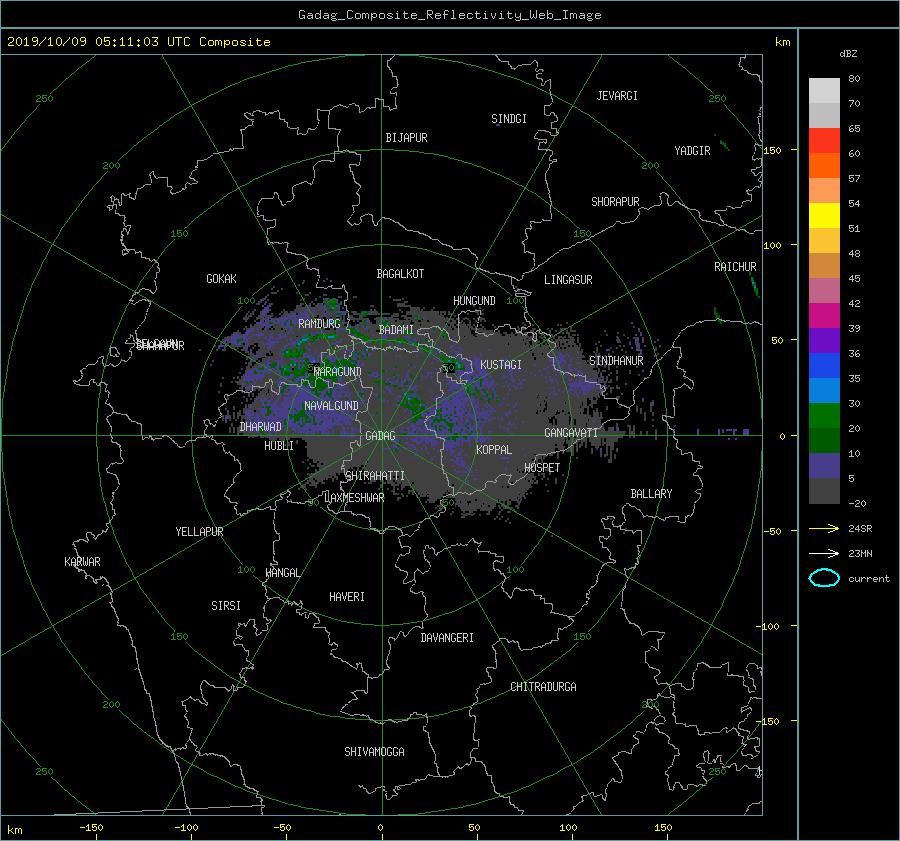
Task: Click the timestamp '2019/10/09 05:11:03 UTC Composite'
Action: point(138,42)
